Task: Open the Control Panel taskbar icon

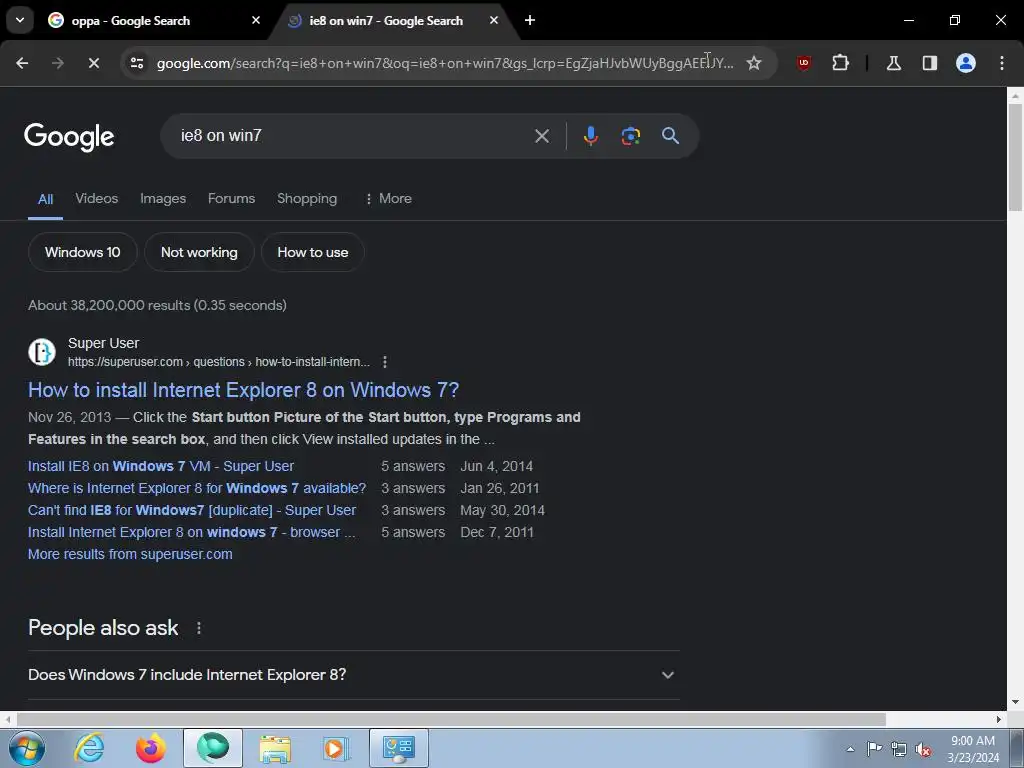Action: pyautogui.click(x=399, y=748)
